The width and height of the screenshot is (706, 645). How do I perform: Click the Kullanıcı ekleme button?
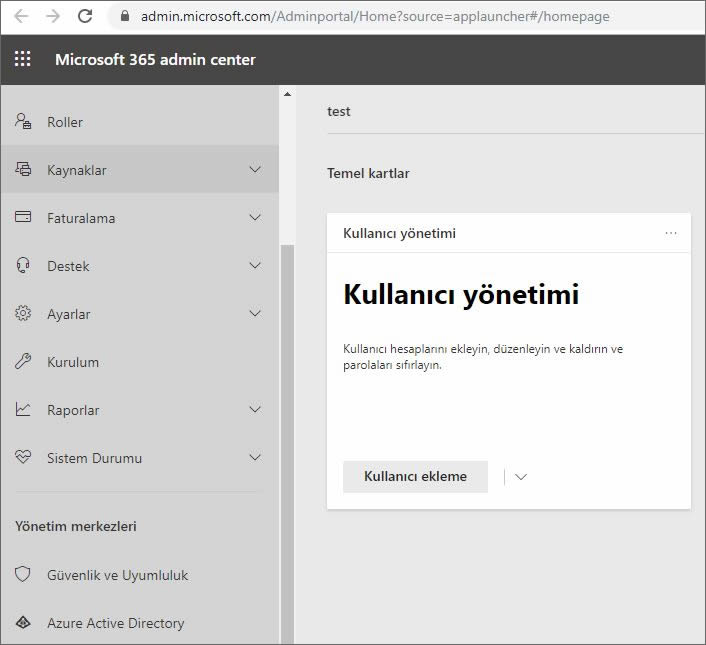(x=415, y=476)
